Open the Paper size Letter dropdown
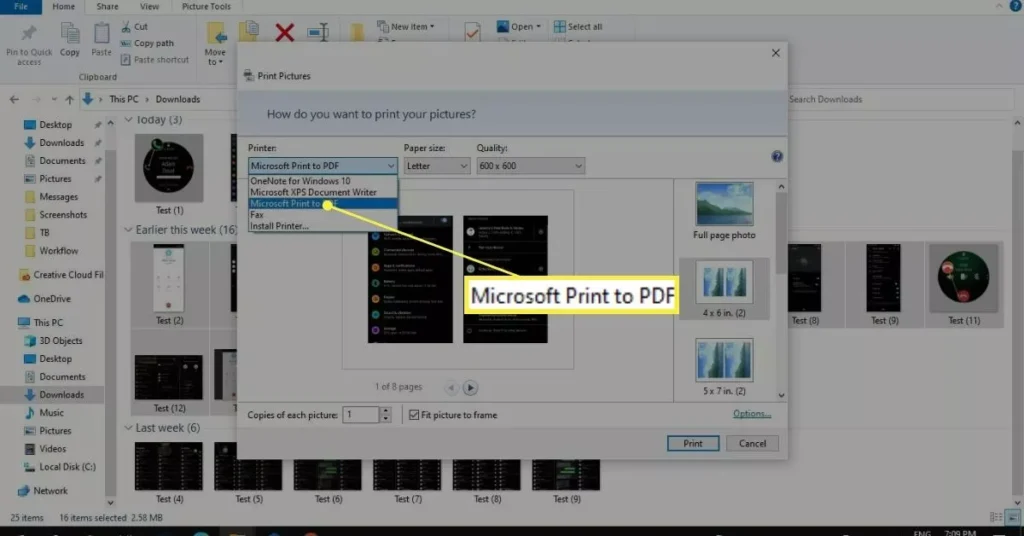The height and width of the screenshot is (536, 1024). (x=436, y=166)
